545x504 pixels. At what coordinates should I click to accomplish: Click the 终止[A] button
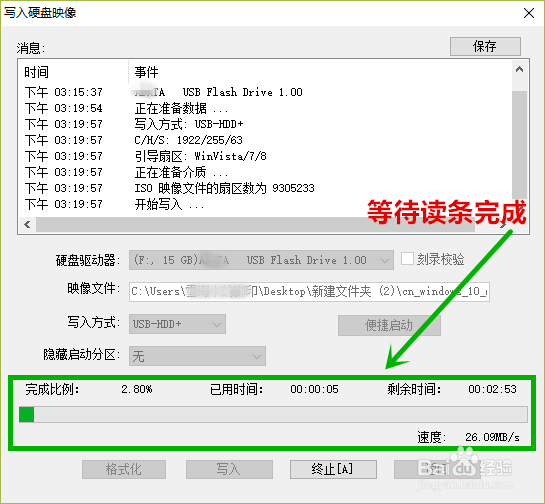333,469
